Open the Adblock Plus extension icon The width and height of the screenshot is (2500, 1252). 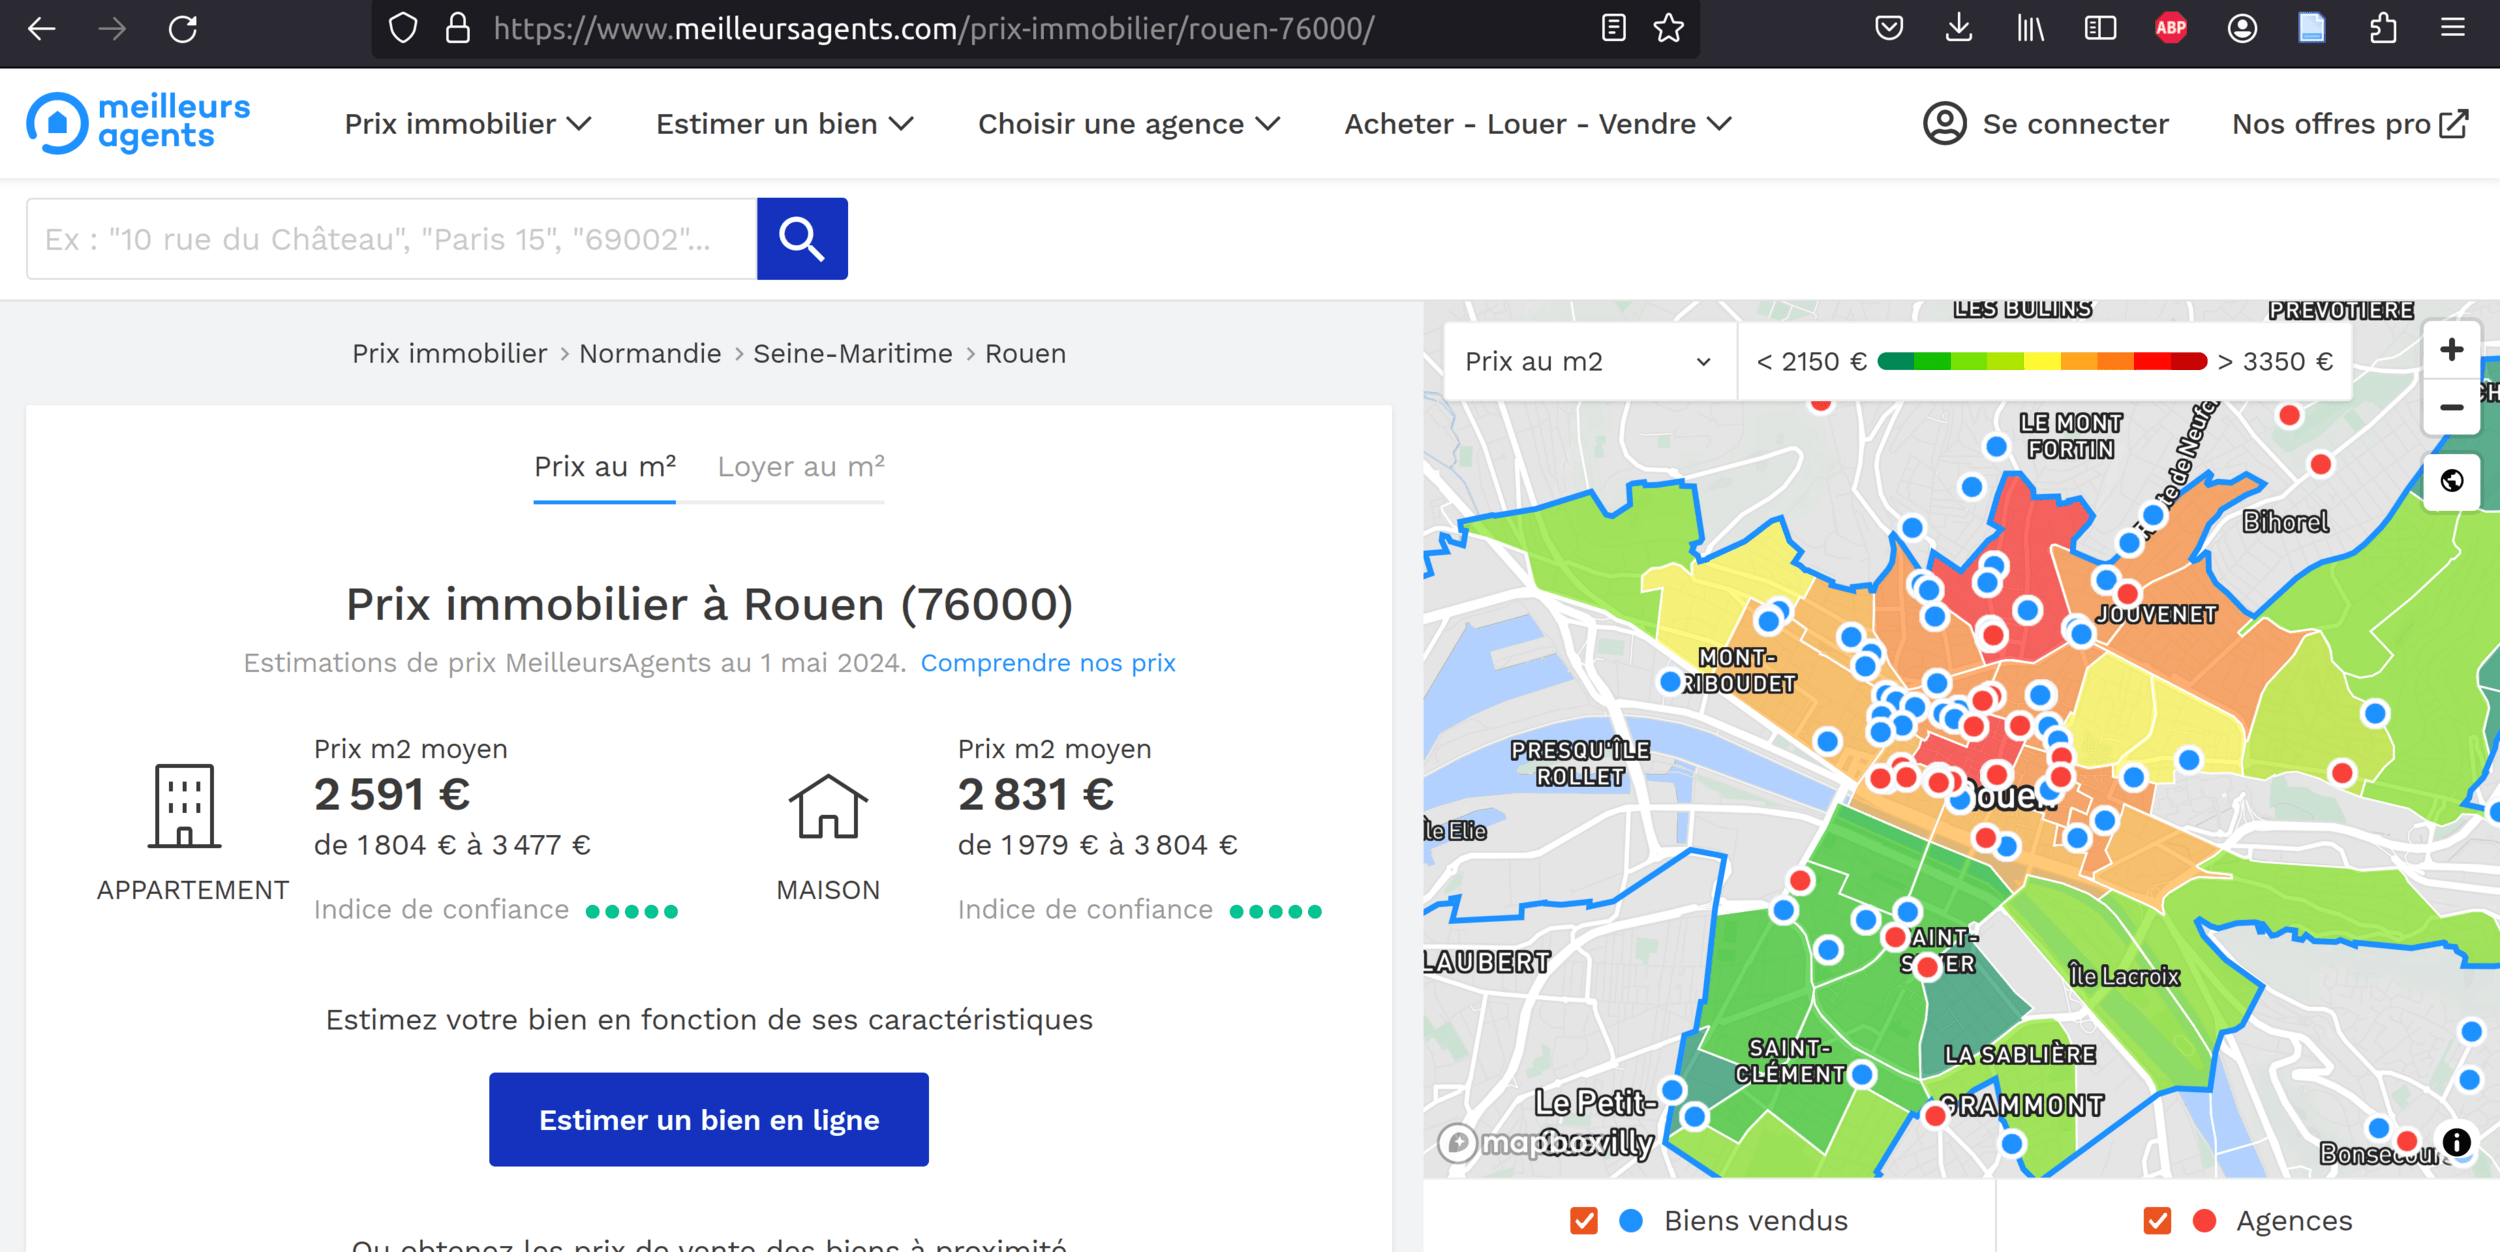(x=2170, y=28)
